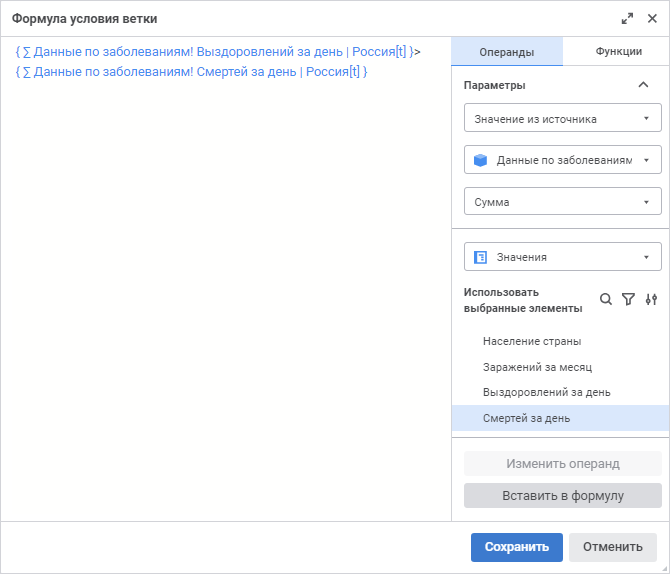Open the filter icon for selected elements

(x=628, y=299)
